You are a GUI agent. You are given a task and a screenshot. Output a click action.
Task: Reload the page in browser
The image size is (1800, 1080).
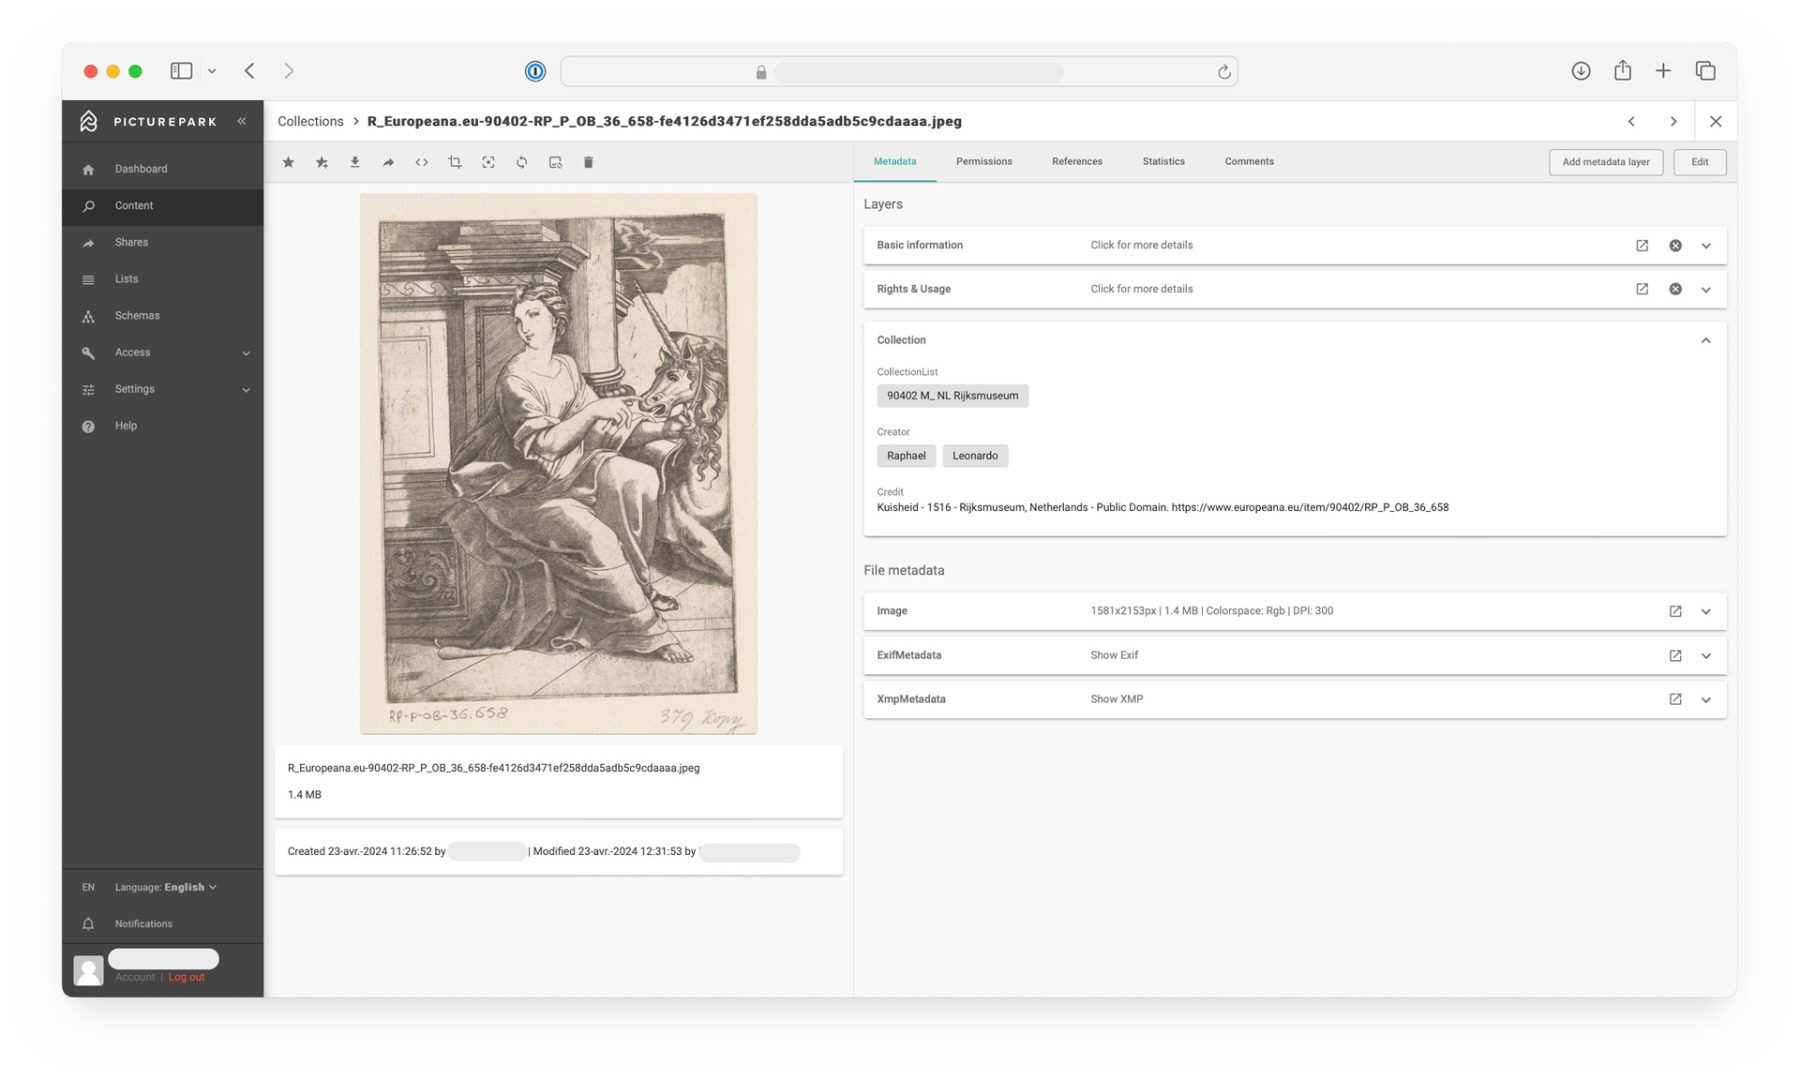[1223, 71]
